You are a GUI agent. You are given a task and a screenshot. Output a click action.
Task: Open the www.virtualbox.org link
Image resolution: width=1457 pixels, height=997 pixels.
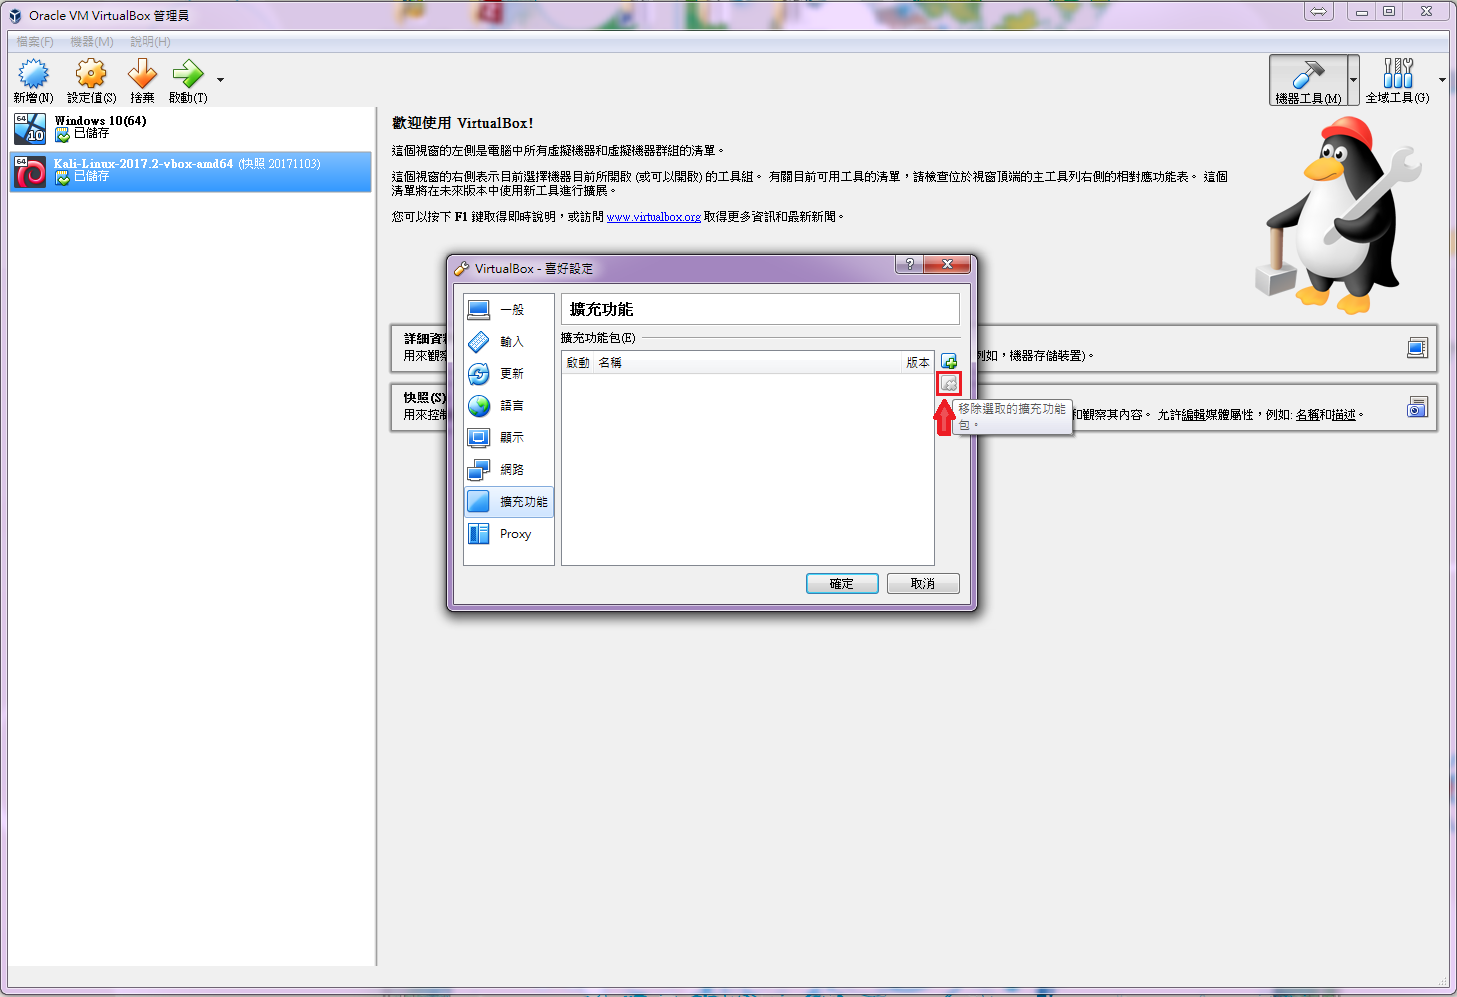(x=653, y=217)
